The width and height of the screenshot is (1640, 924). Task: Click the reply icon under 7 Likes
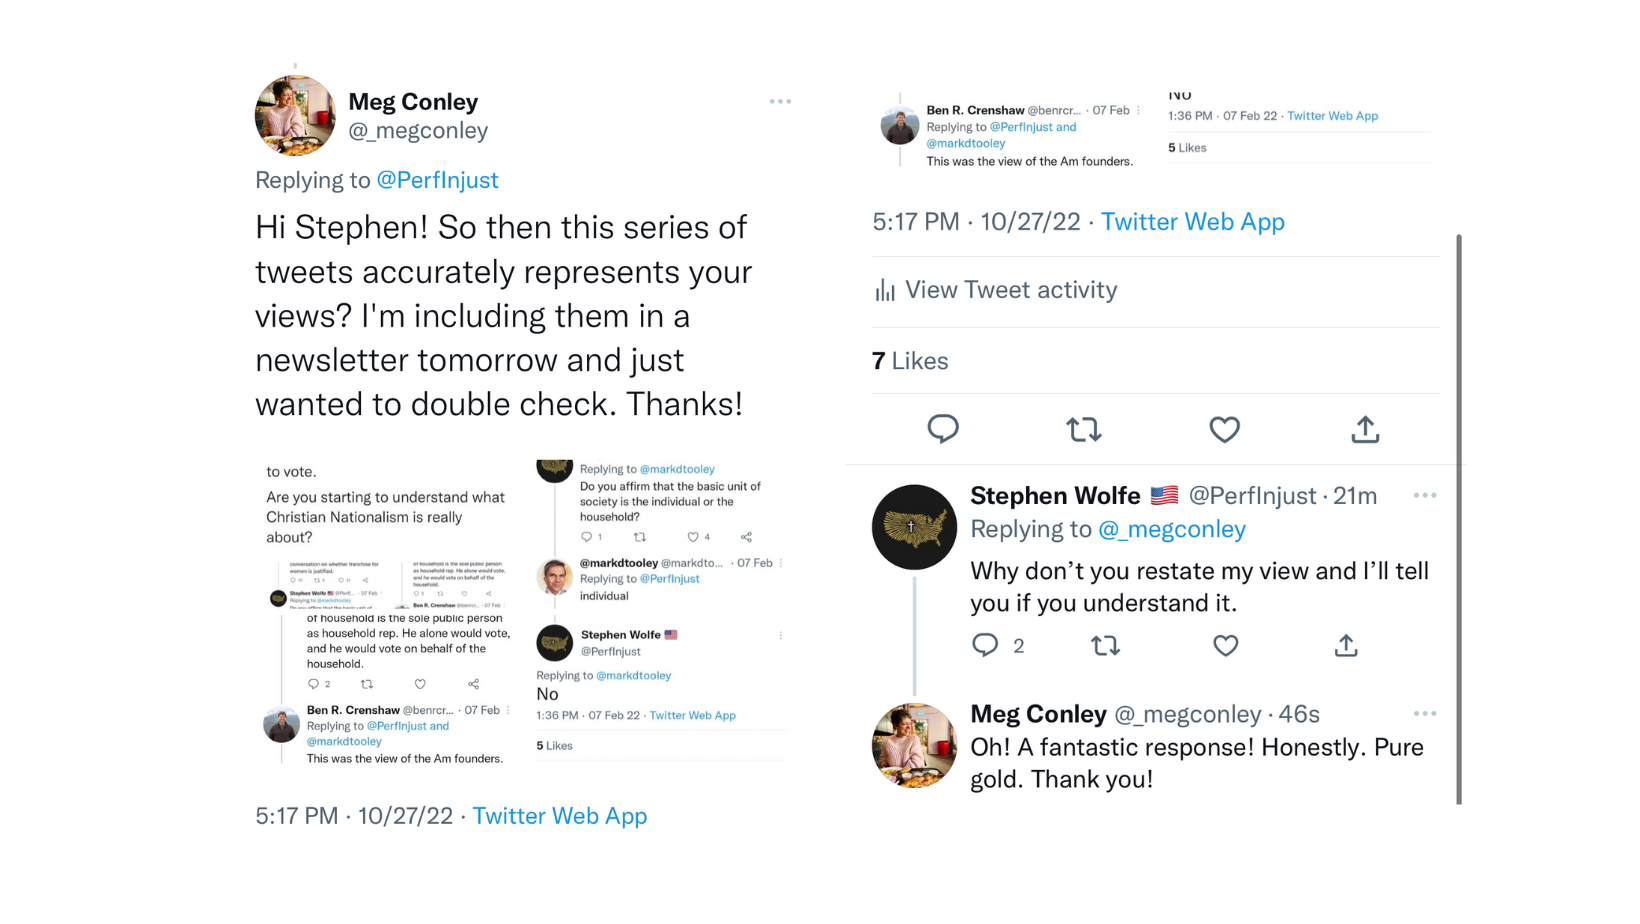[x=942, y=429]
